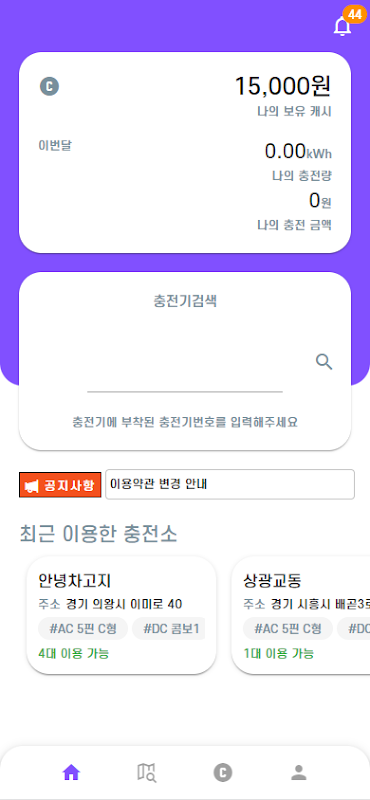
Task: Tap the magnifier search icon
Action: (x=324, y=362)
